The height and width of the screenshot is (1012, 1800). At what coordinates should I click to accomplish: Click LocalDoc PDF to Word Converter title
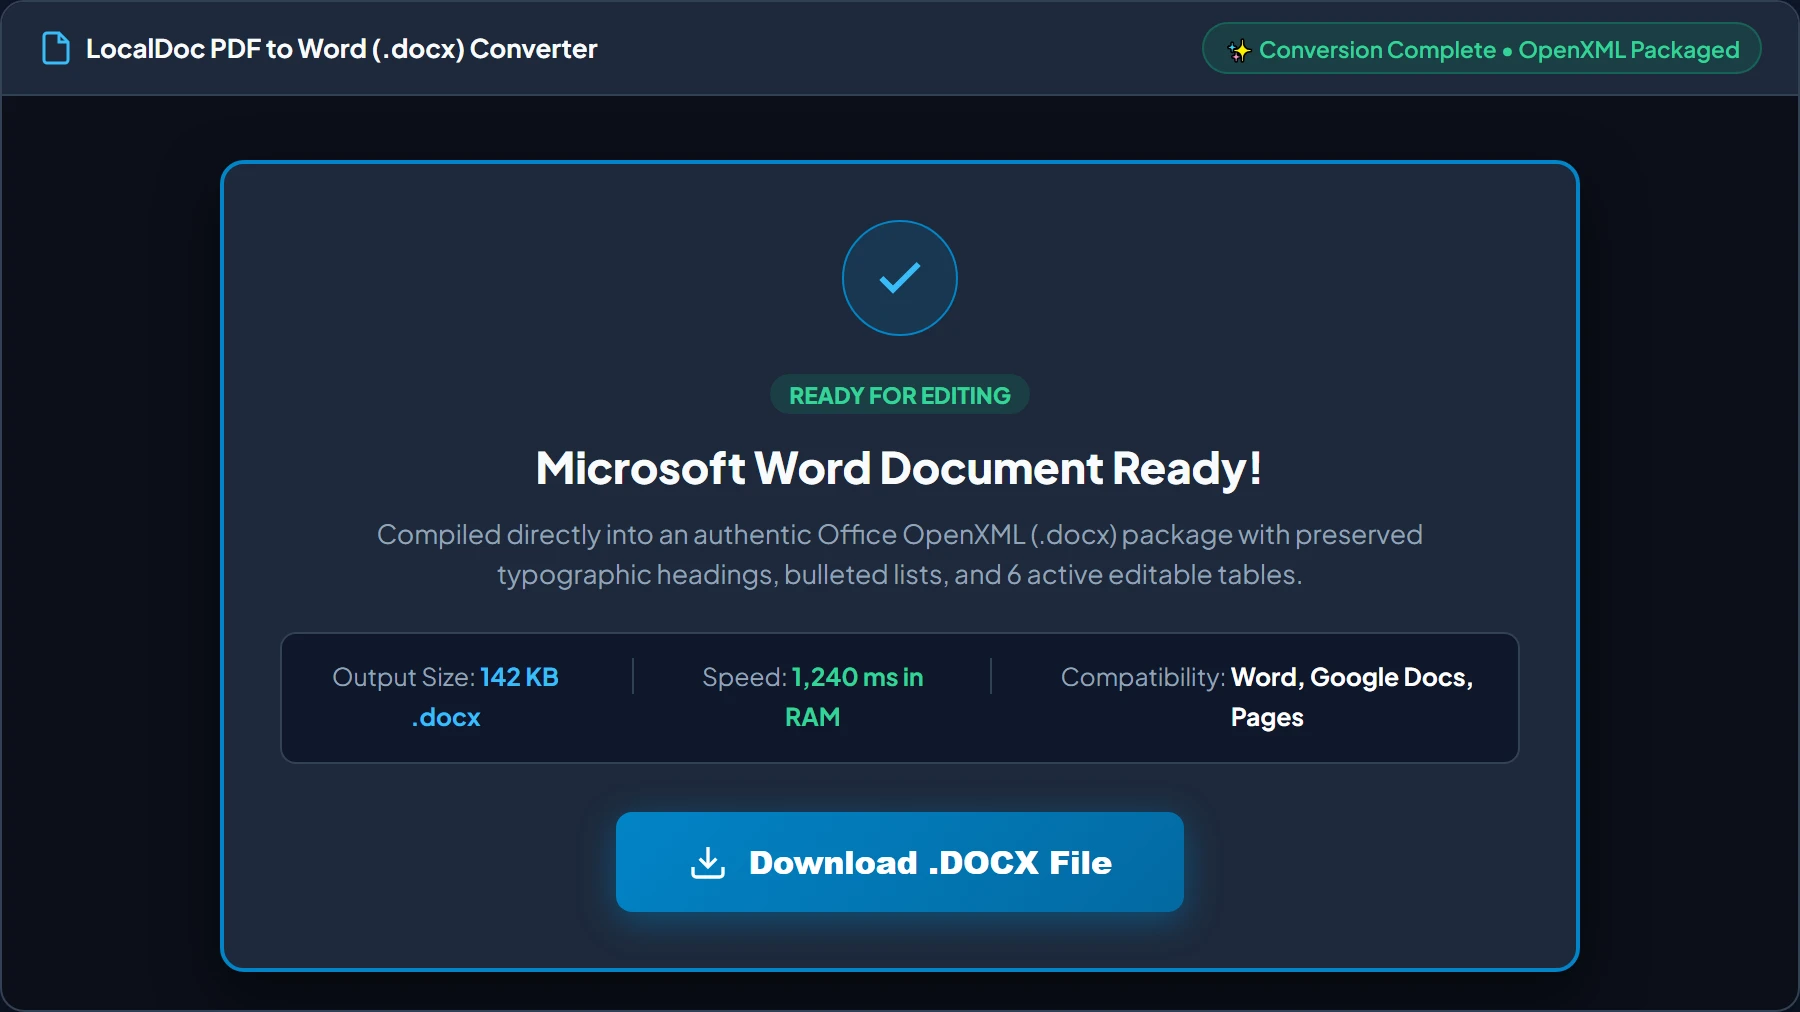[341, 48]
